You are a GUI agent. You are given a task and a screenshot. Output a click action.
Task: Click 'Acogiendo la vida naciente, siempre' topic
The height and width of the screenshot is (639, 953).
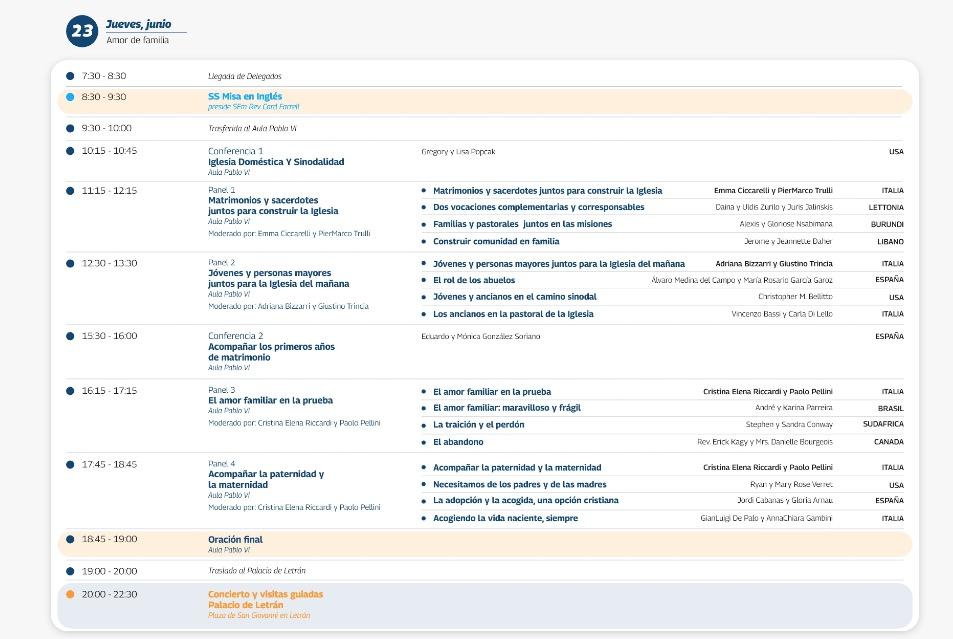pos(505,518)
